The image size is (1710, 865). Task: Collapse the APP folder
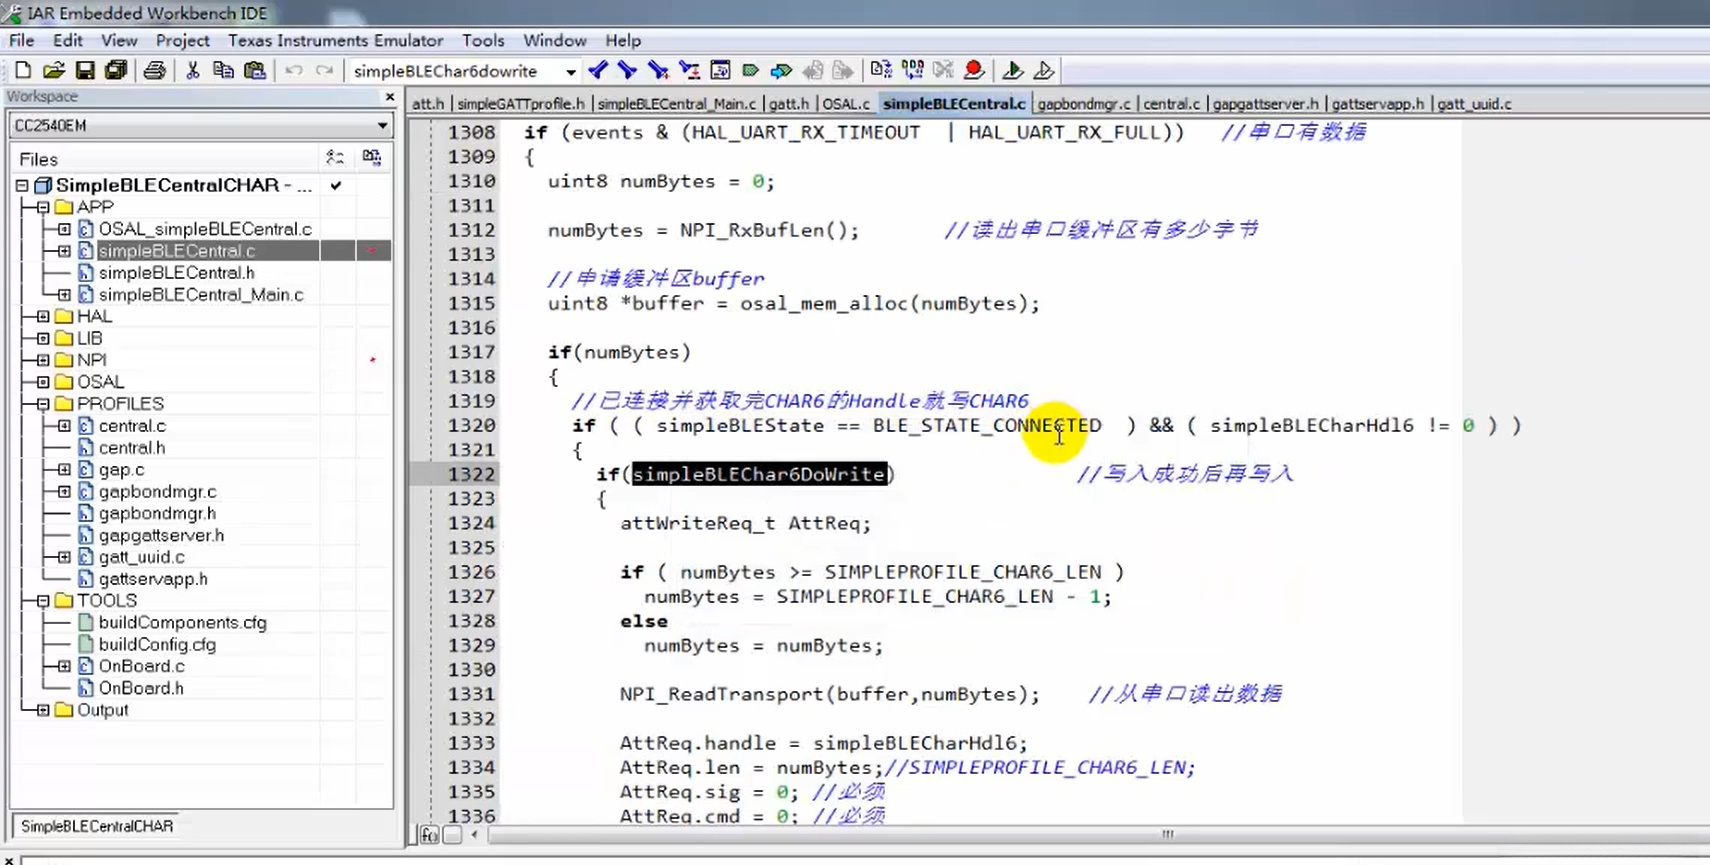(x=43, y=207)
